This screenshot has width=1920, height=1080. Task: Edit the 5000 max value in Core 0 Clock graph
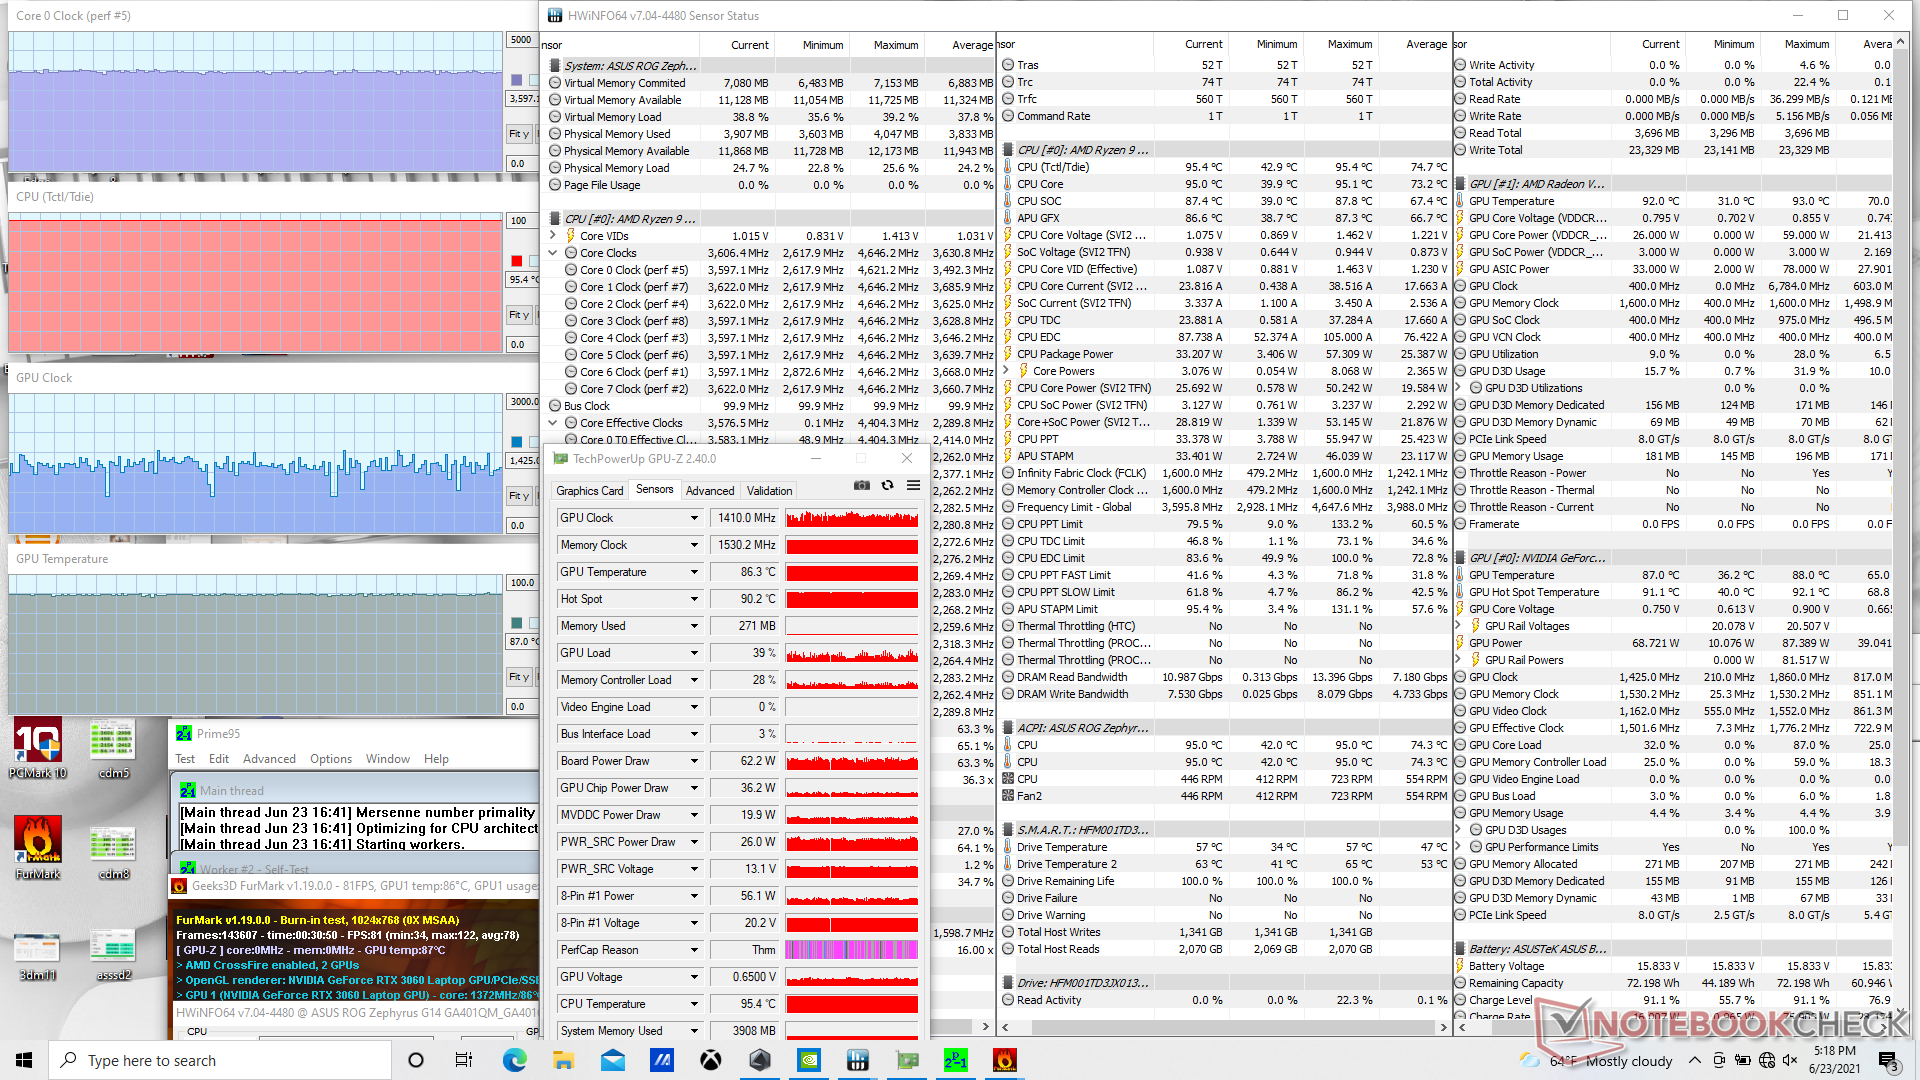522,40
